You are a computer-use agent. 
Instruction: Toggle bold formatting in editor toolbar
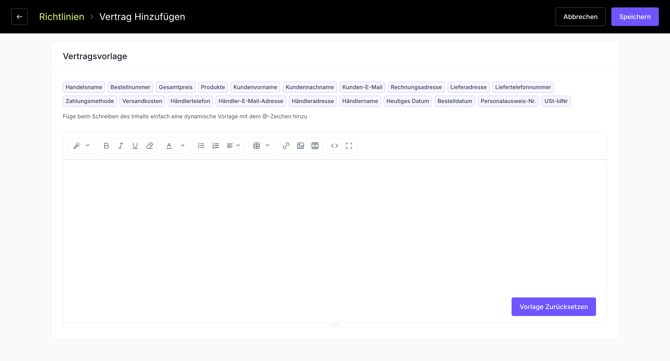tap(106, 146)
